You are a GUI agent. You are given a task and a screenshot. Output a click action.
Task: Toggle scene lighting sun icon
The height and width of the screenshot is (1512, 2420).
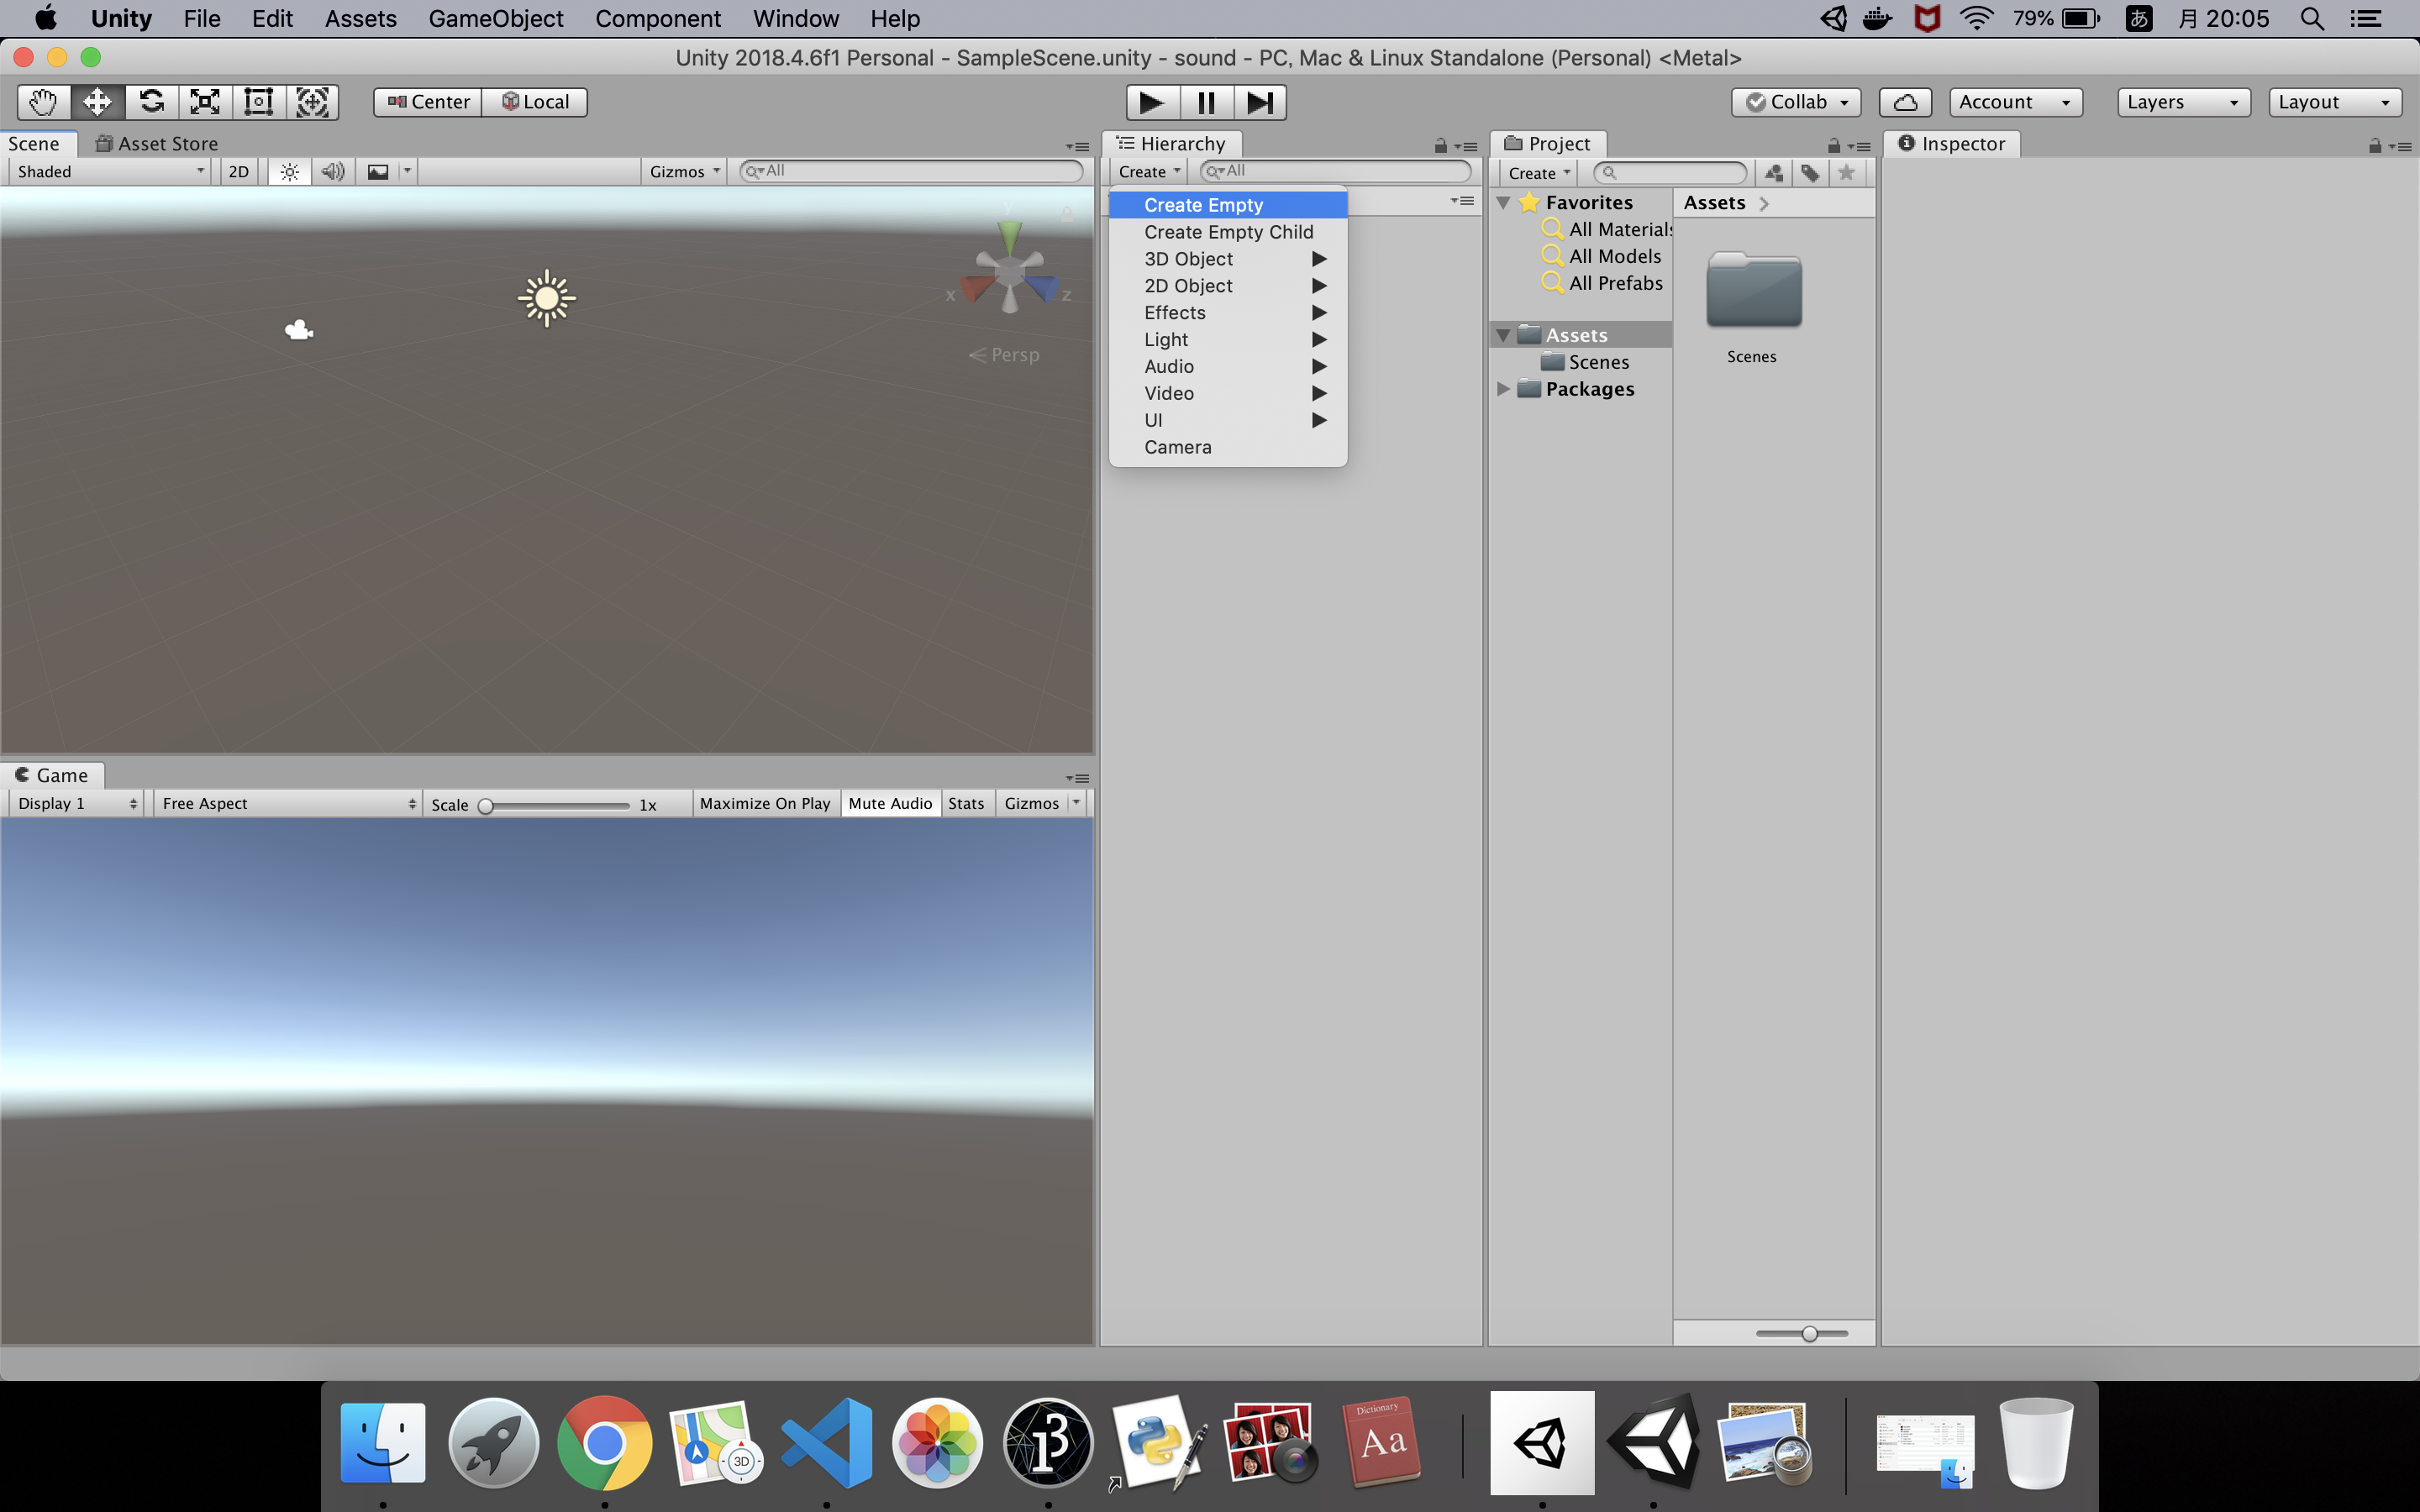tap(289, 172)
